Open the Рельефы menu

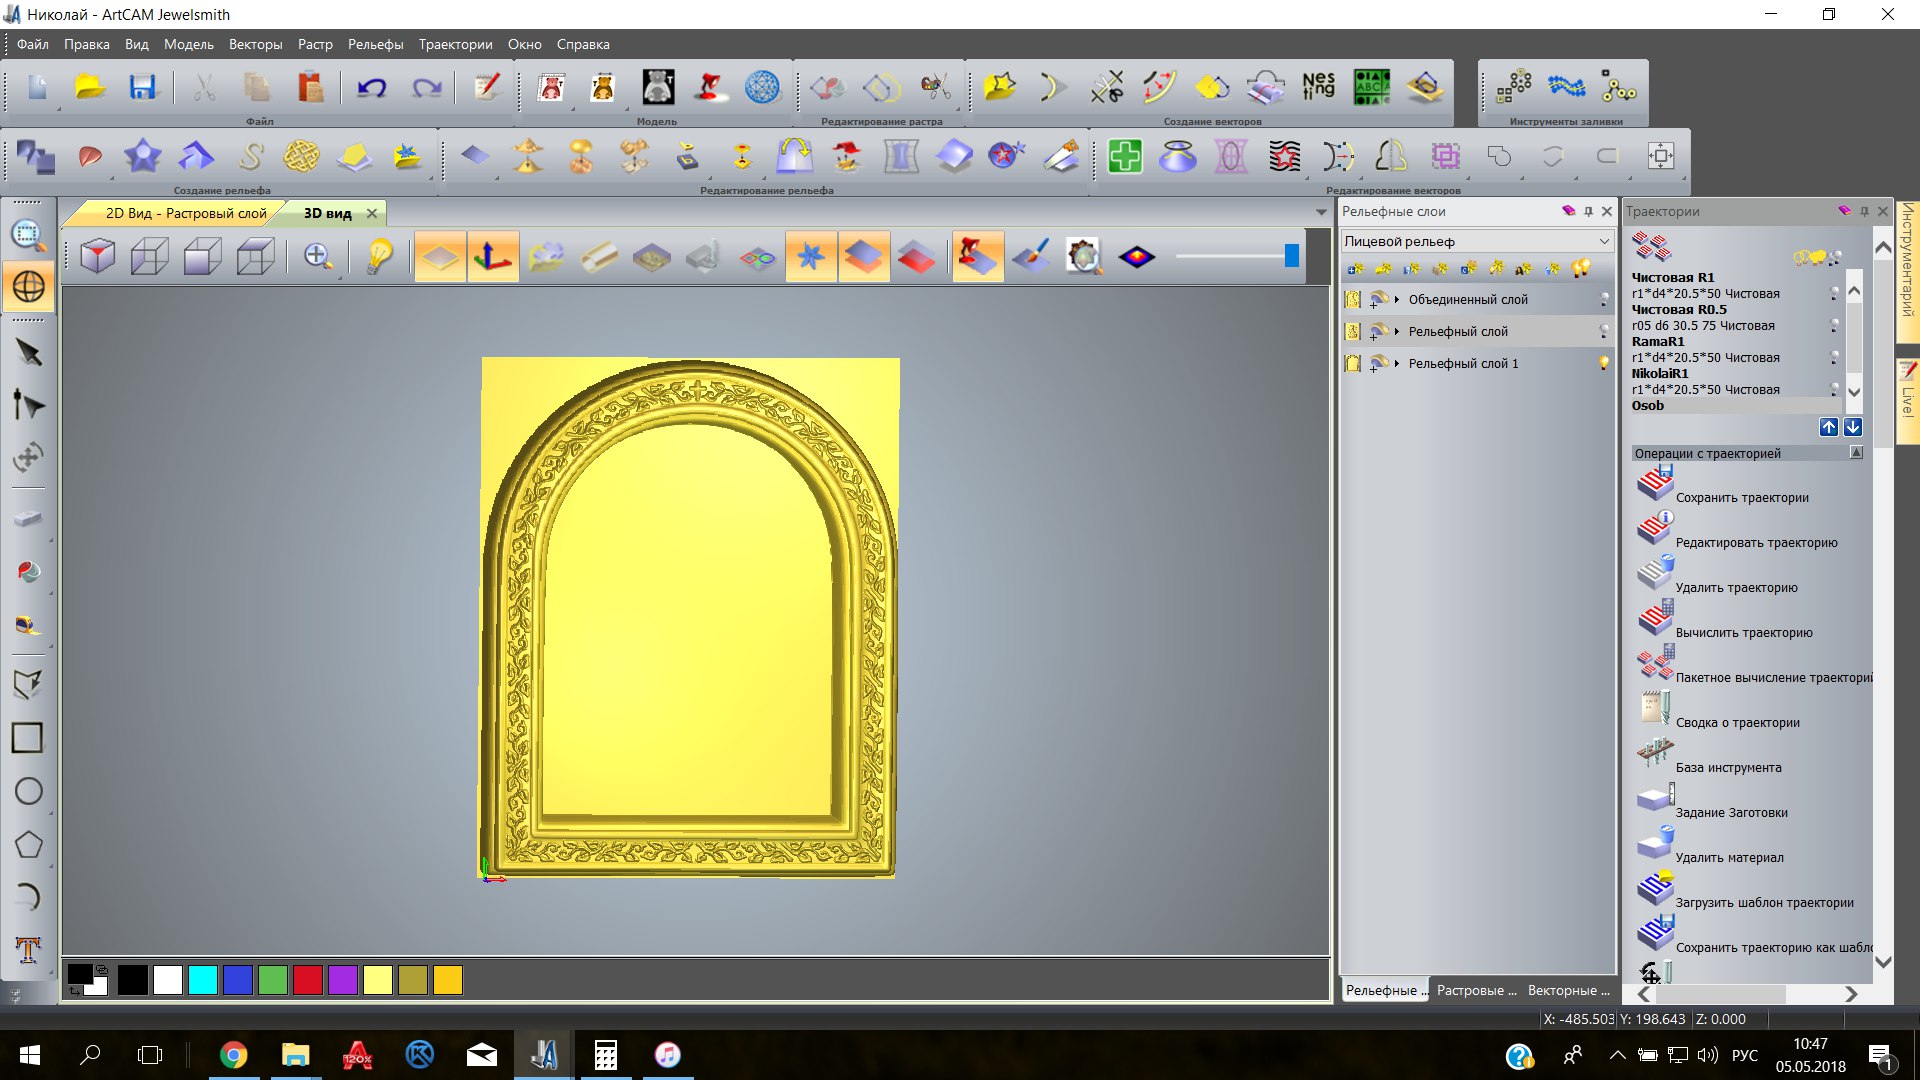coord(375,44)
